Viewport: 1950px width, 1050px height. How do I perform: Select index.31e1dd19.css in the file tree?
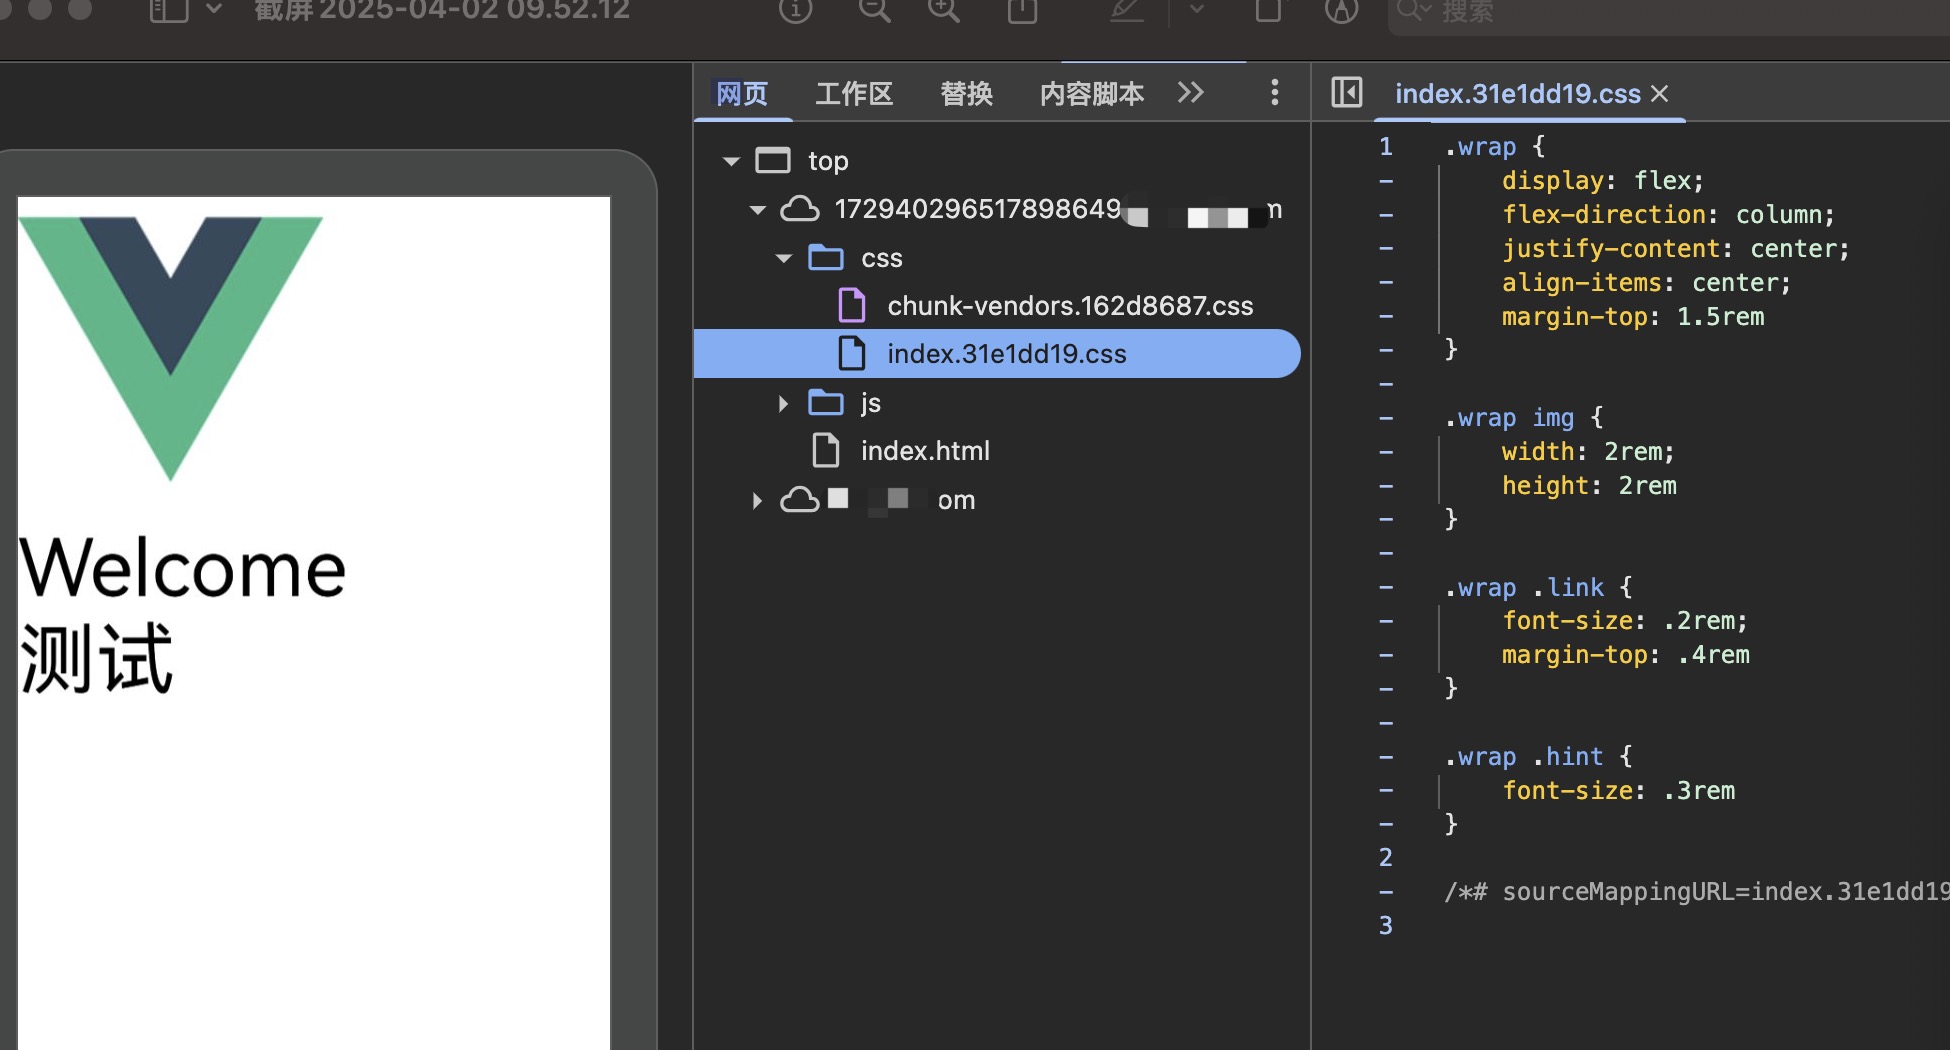click(x=997, y=354)
